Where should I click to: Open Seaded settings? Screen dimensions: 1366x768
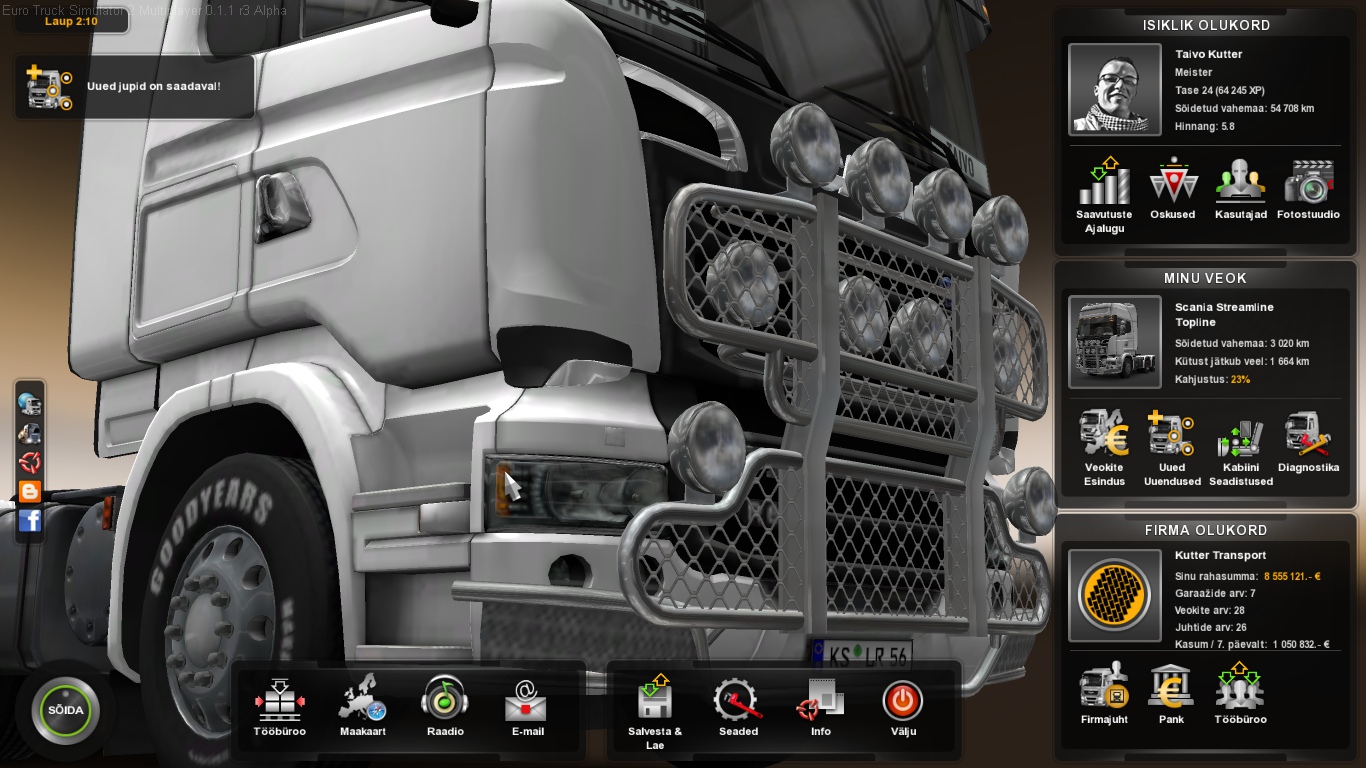[x=738, y=707]
